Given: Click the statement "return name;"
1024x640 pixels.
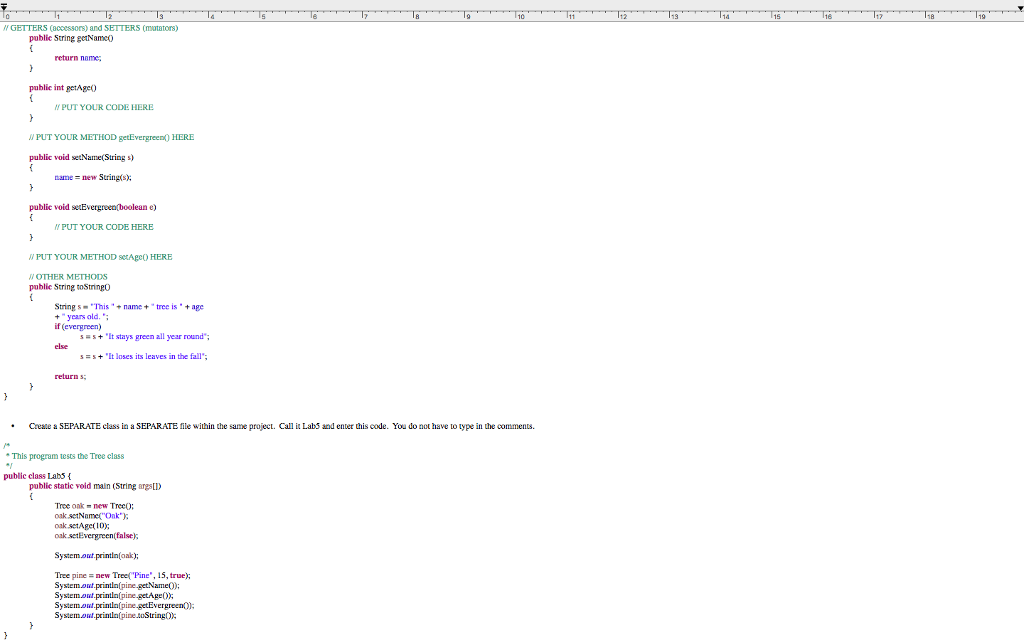Looking at the screenshot, I should [78, 58].
